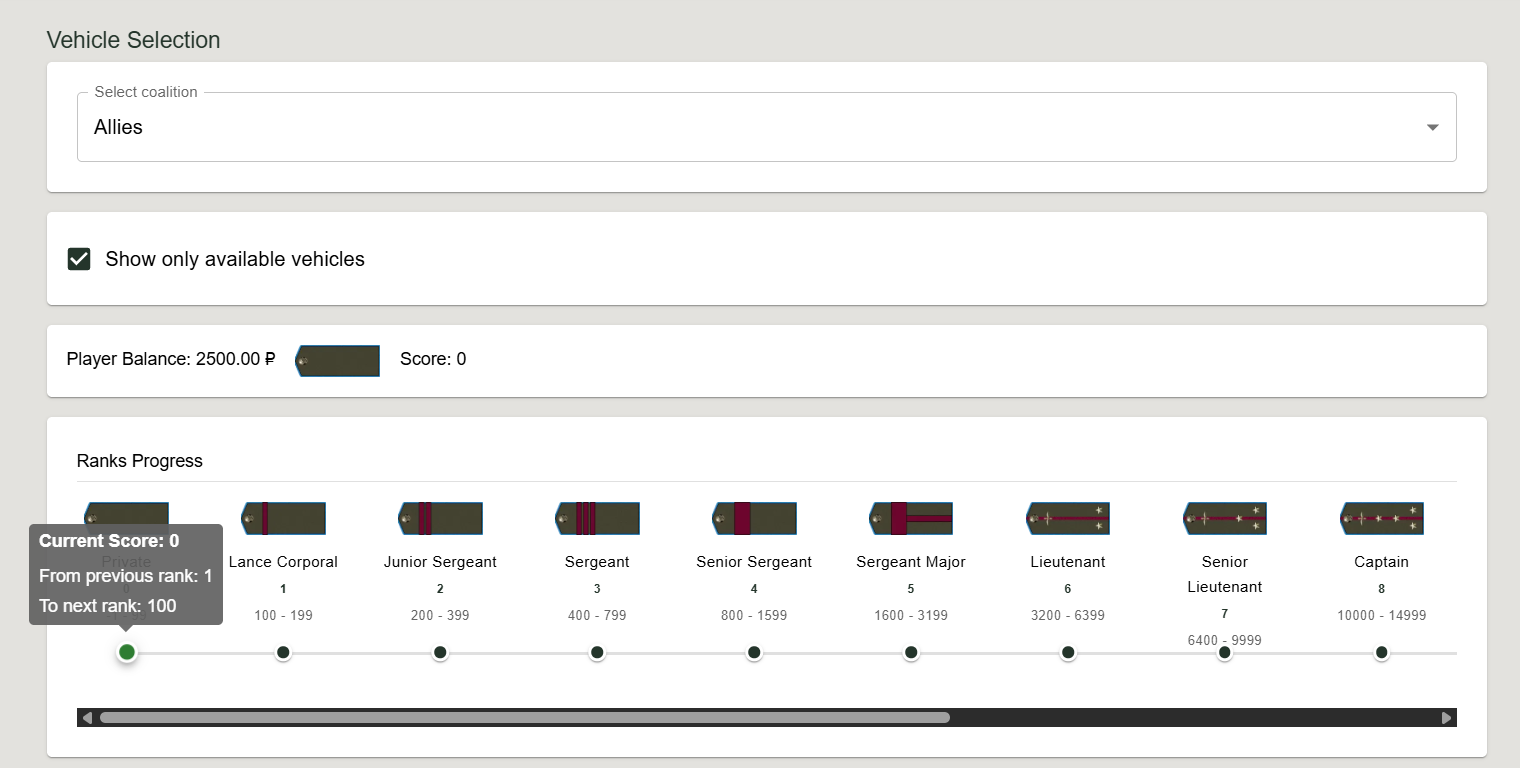Click the Captain four-star epaulette icon
Screen dimensions: 1520x768
(1382, 518)
